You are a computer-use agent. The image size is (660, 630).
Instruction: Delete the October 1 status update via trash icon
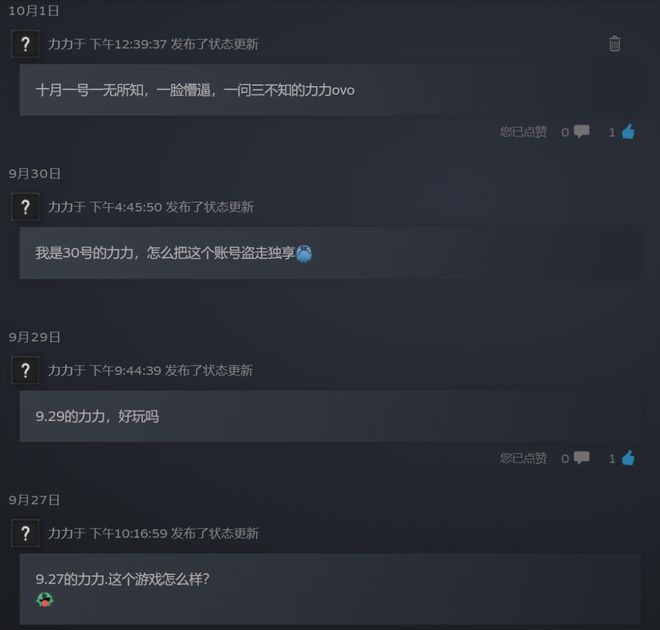(615, 43)
